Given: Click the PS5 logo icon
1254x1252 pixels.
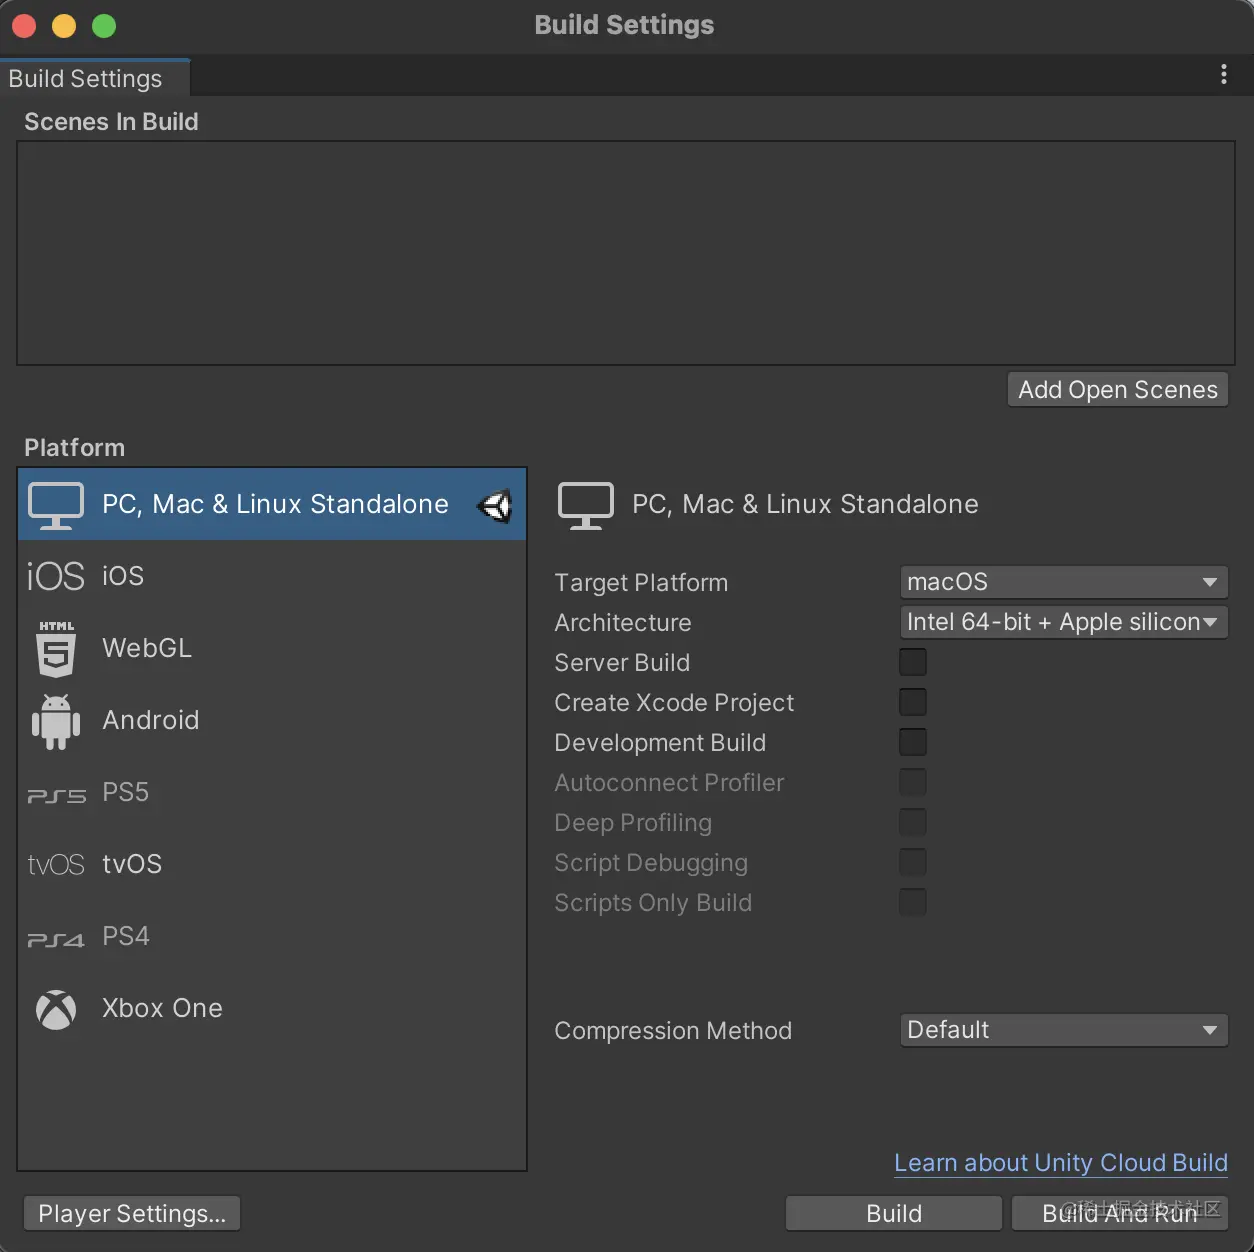Looking at the screenshot, I should click(x=56, y=796).
